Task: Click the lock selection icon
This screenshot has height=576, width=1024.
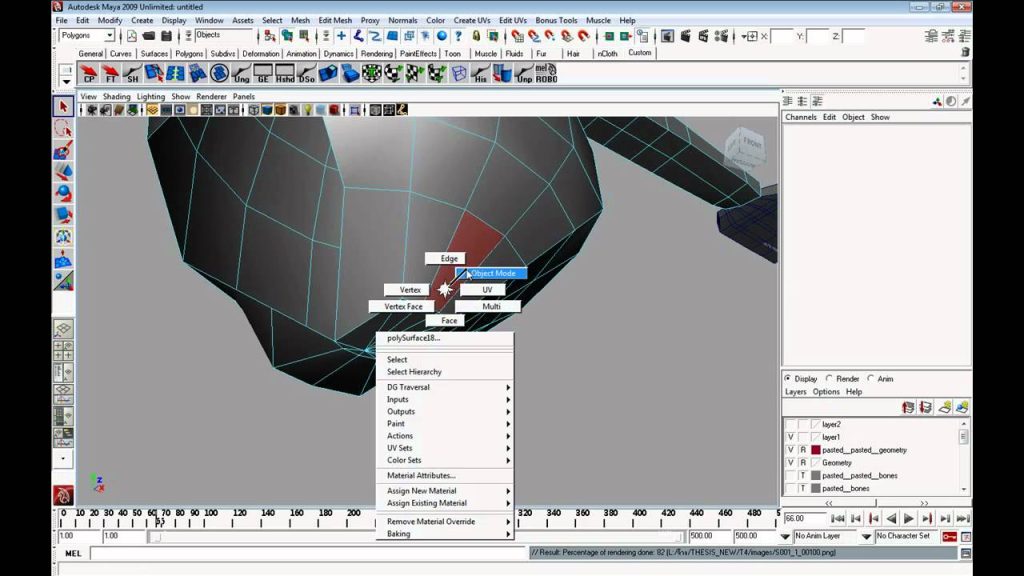Action: pyautogui.click(x=476, y=36)
